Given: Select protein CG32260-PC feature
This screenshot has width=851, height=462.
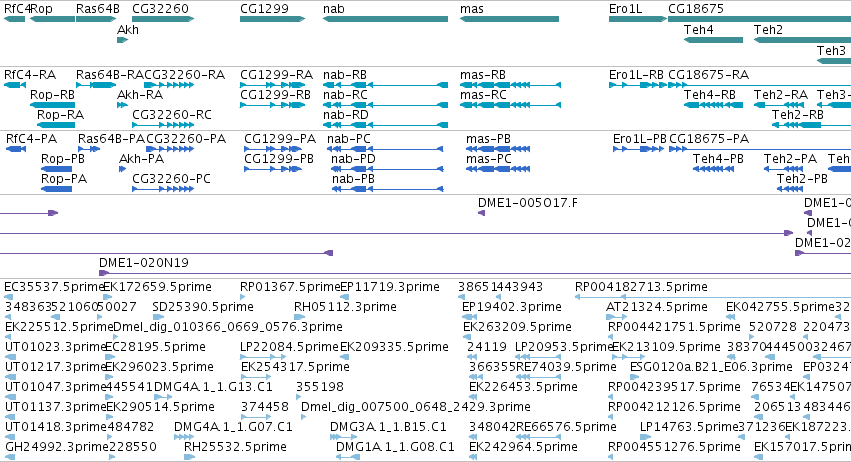Looking at the screenshot, I should tap(163, 189).
